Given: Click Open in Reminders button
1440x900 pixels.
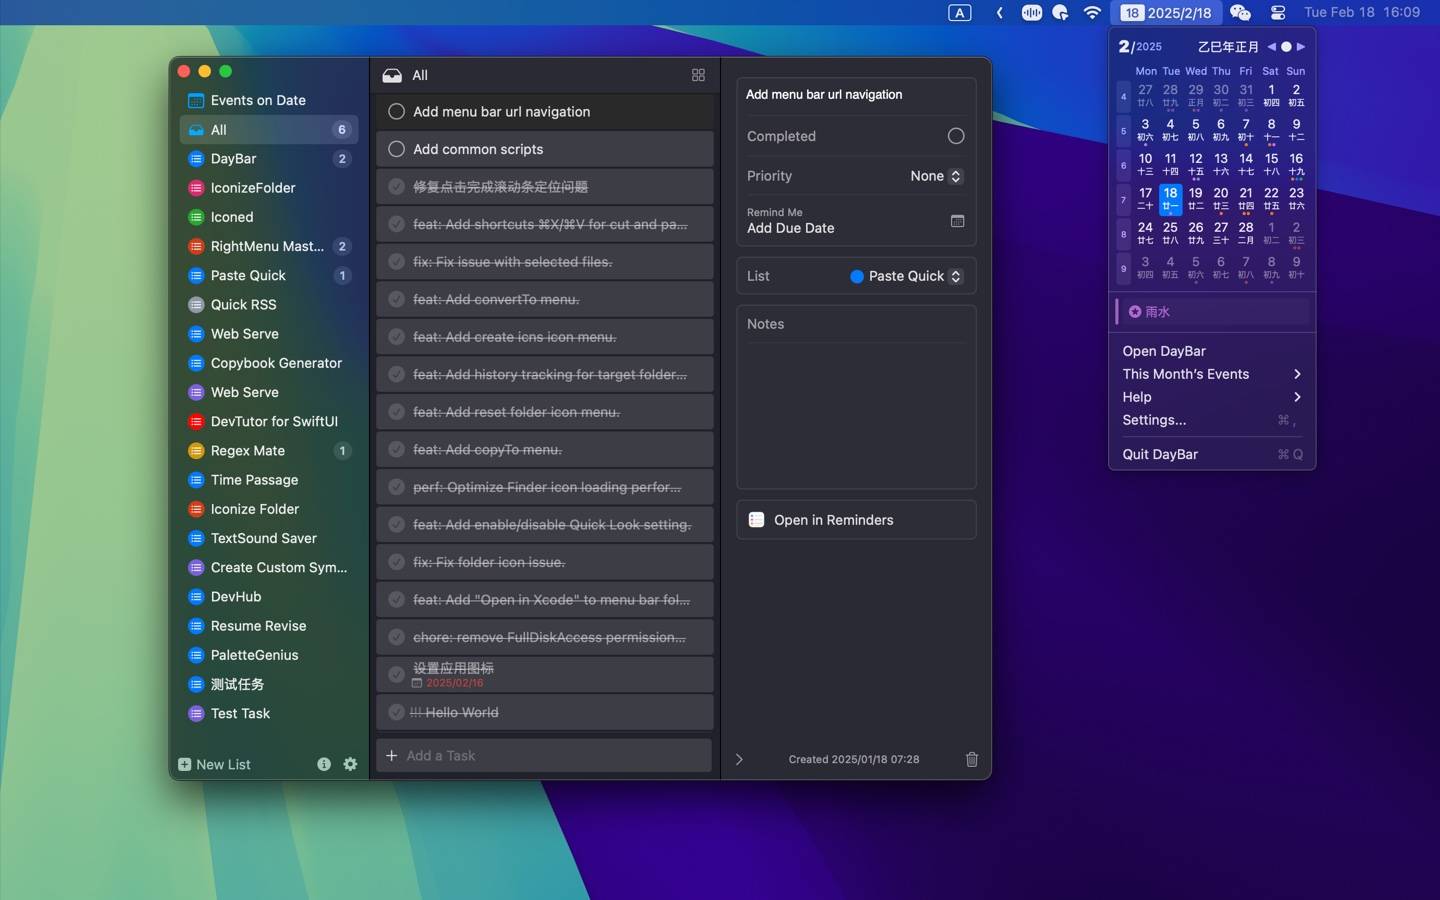Looking at the screenshot, I should point(856,520).
